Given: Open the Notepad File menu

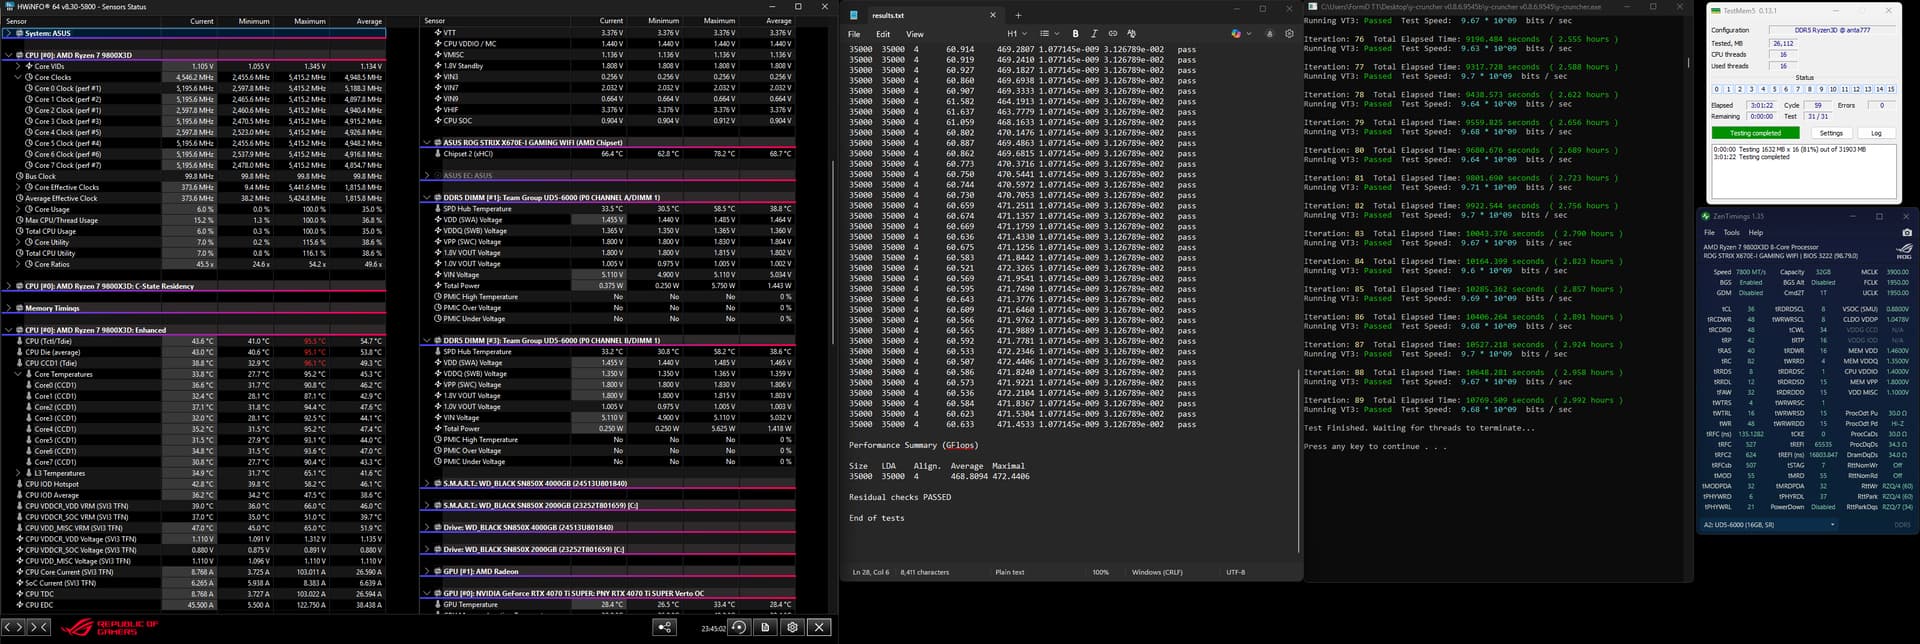Looking at the screenshot, I should [854, 34].
